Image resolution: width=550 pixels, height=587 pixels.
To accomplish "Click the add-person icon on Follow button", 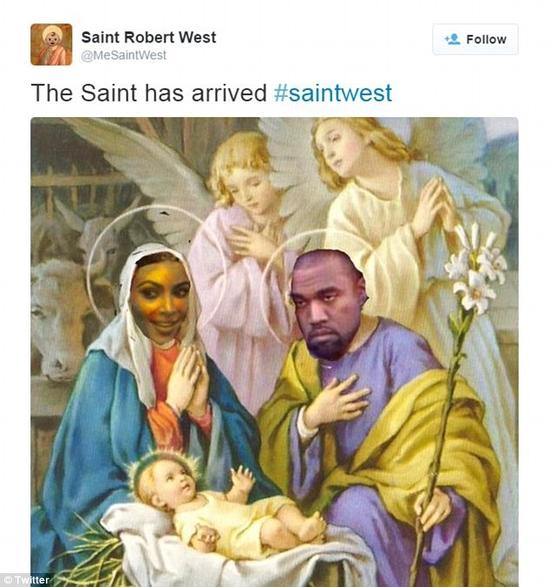I will [452, 39].
